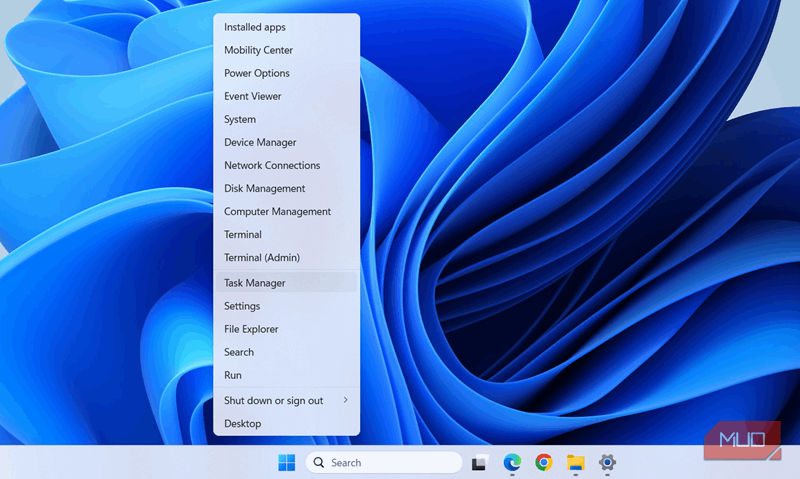Open Event Viewer from the menu
Screen dimensions: 800x479
click(253, 96)
